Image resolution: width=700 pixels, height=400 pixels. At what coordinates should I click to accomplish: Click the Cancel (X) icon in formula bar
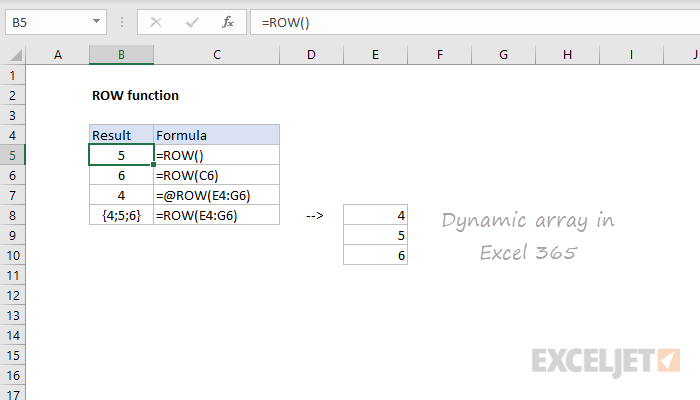155,21
